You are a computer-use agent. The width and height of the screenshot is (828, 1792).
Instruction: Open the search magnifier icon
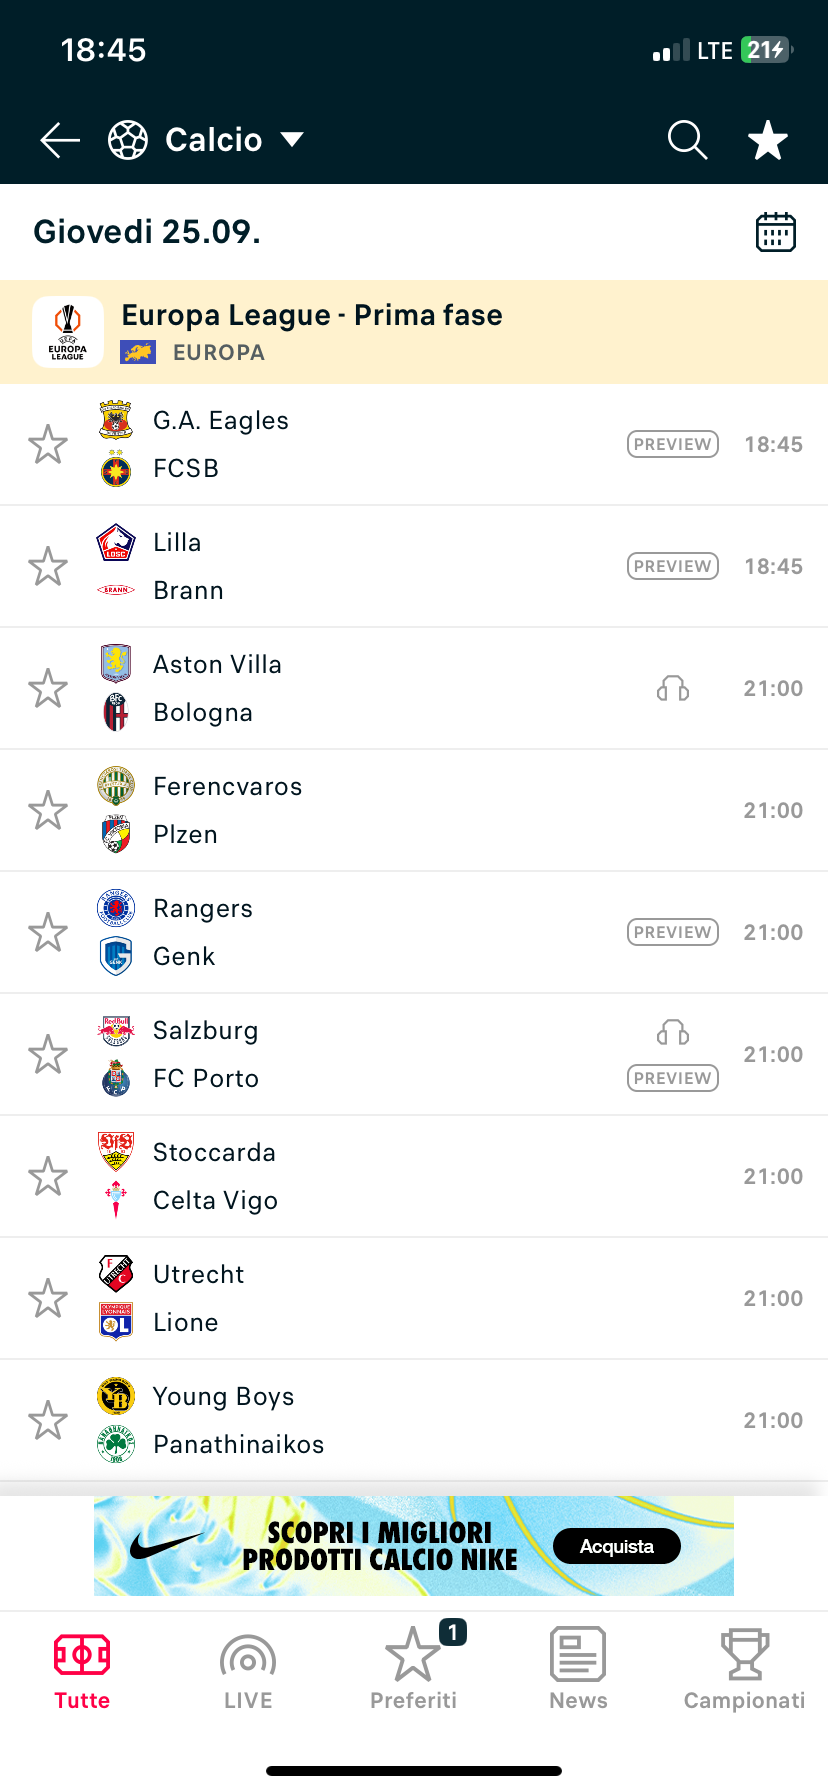pyautogui.click(x=687, y=140)
